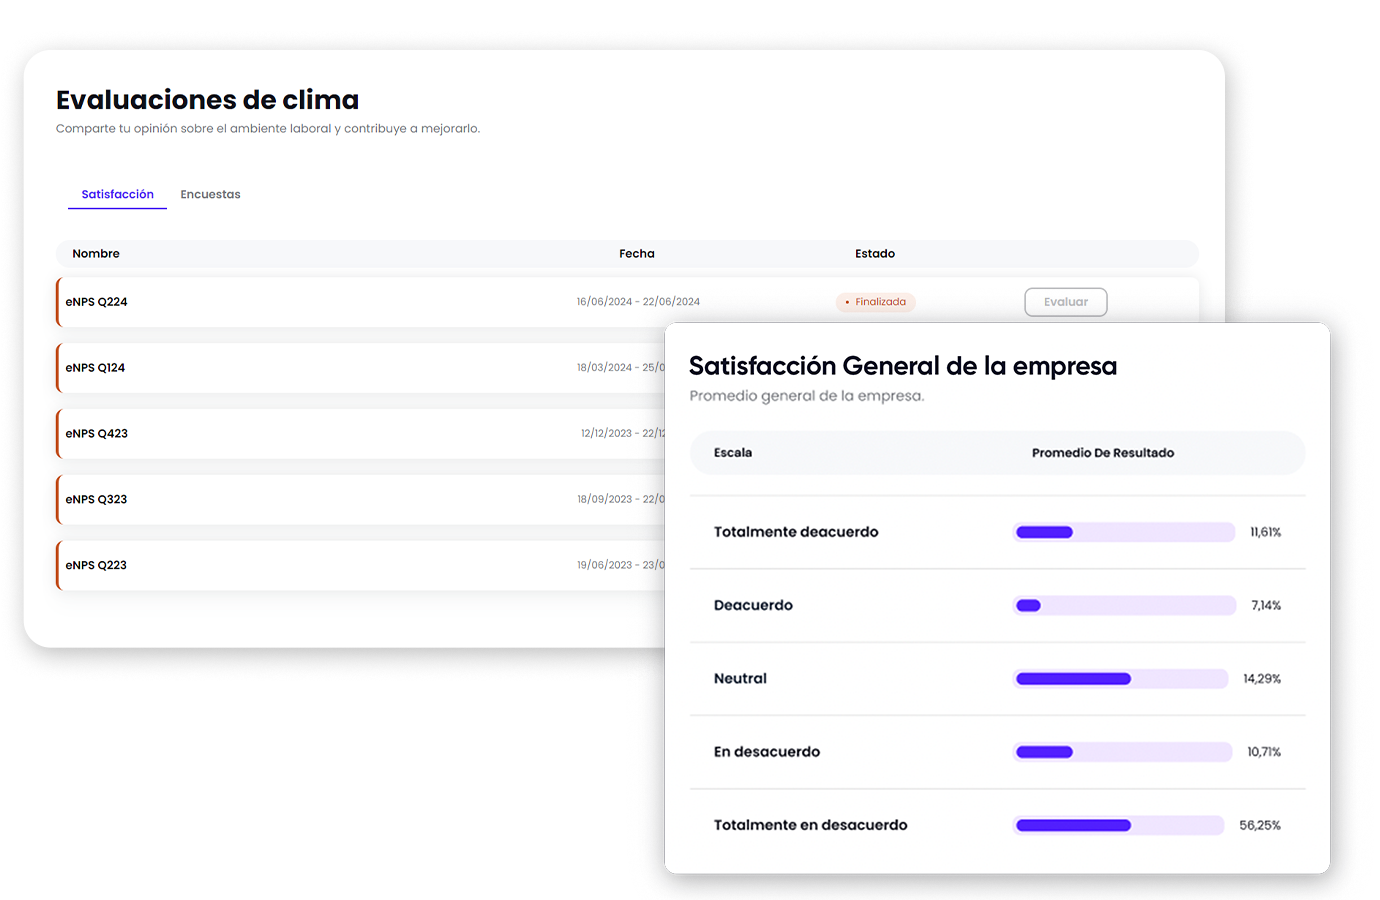1380x900 pixels.
Task: Choose the eNPS Q423 evaluation entry
Action: point(97,434)
